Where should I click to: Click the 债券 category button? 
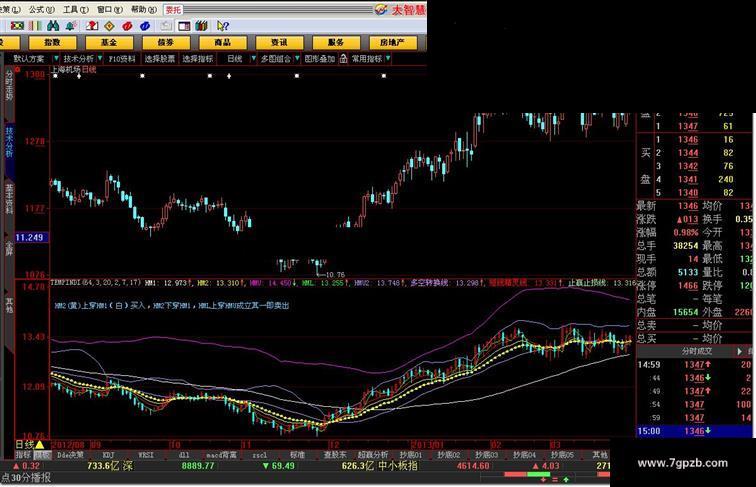tap(166, 42)
